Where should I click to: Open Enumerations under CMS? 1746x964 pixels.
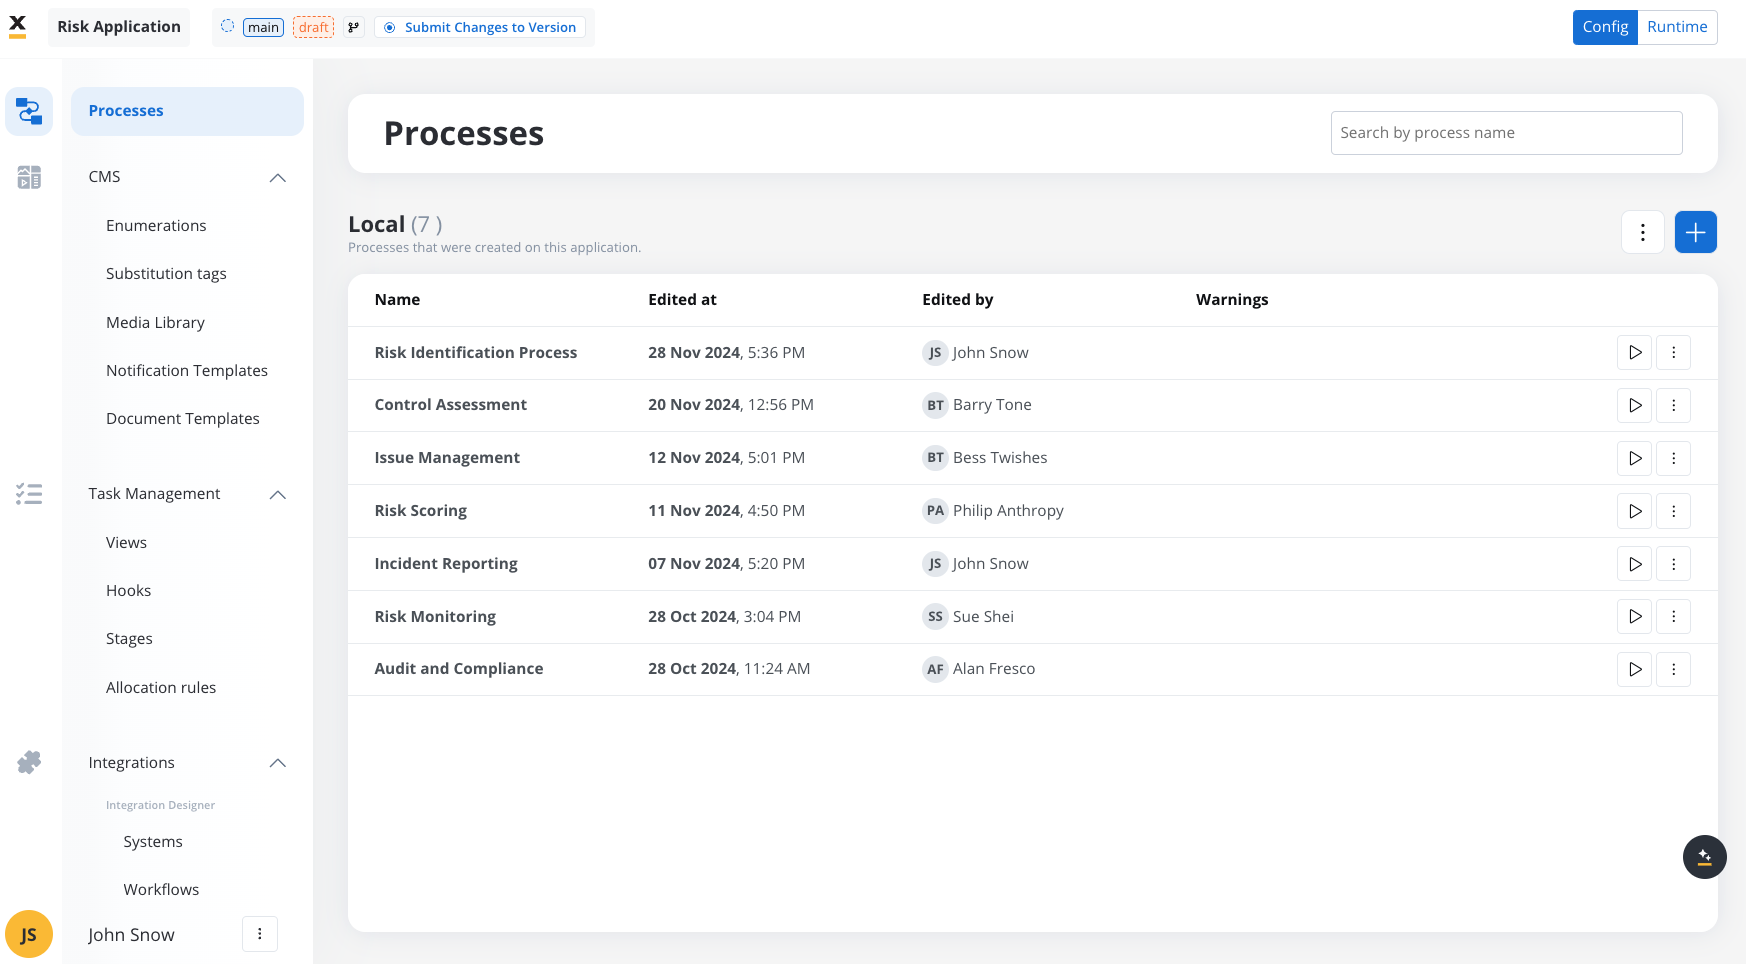pyautogui.click(x=156, y=226)
